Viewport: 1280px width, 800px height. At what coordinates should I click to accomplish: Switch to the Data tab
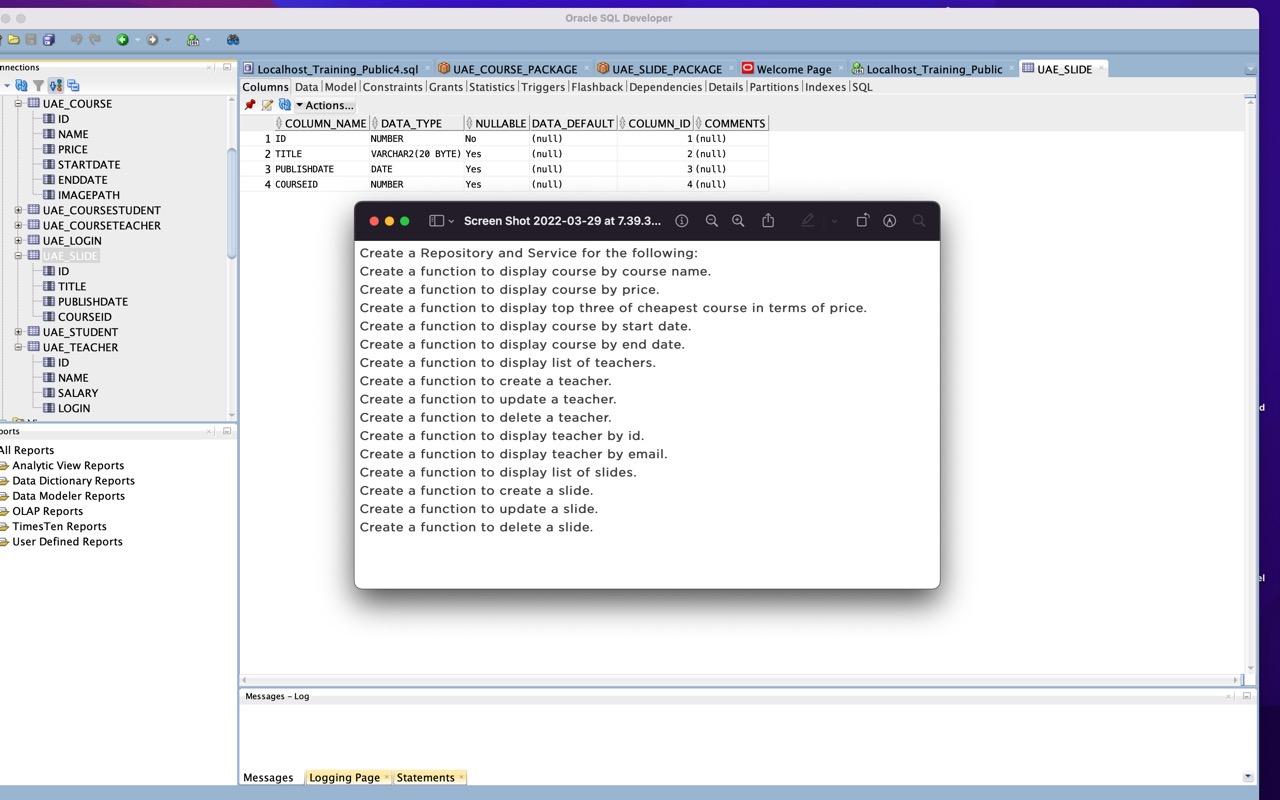306,87
